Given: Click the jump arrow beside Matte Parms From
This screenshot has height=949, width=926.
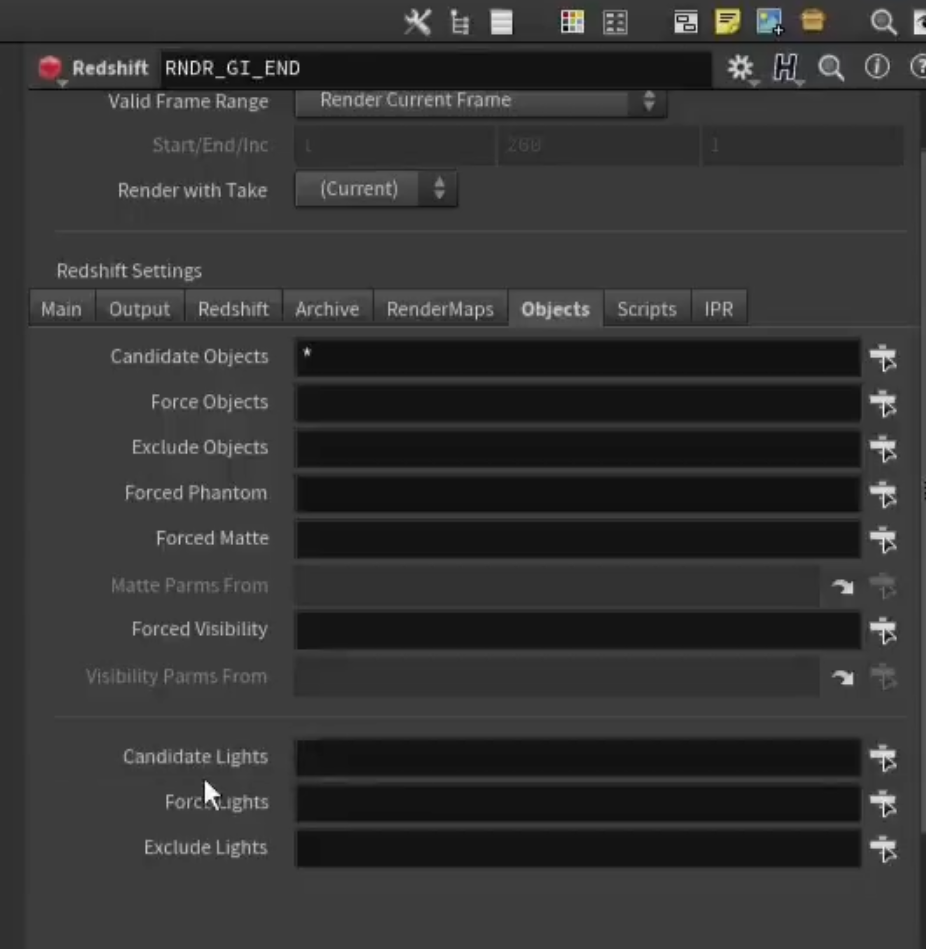Looking at the screenshot, I should (x=842, y=586).
